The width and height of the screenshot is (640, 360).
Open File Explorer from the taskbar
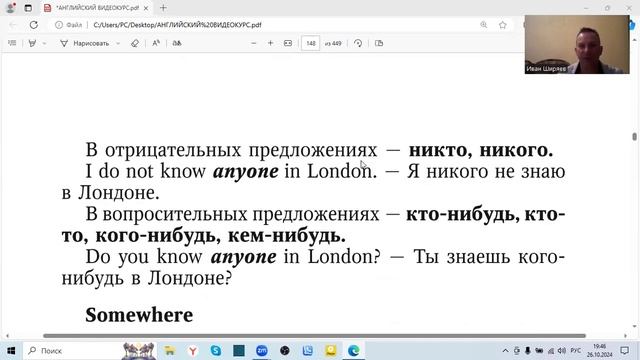(x=169, y=351)
